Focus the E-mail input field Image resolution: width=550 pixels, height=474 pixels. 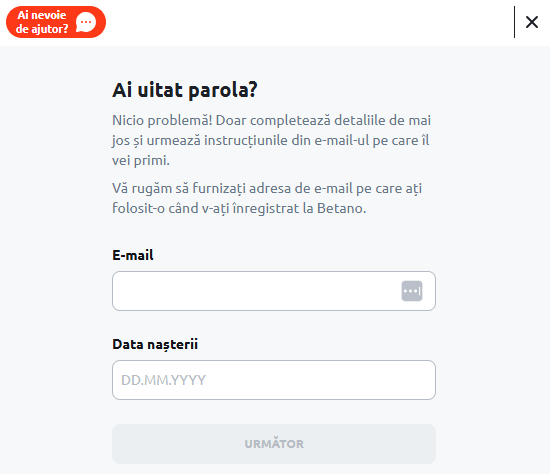coord(274,291)
